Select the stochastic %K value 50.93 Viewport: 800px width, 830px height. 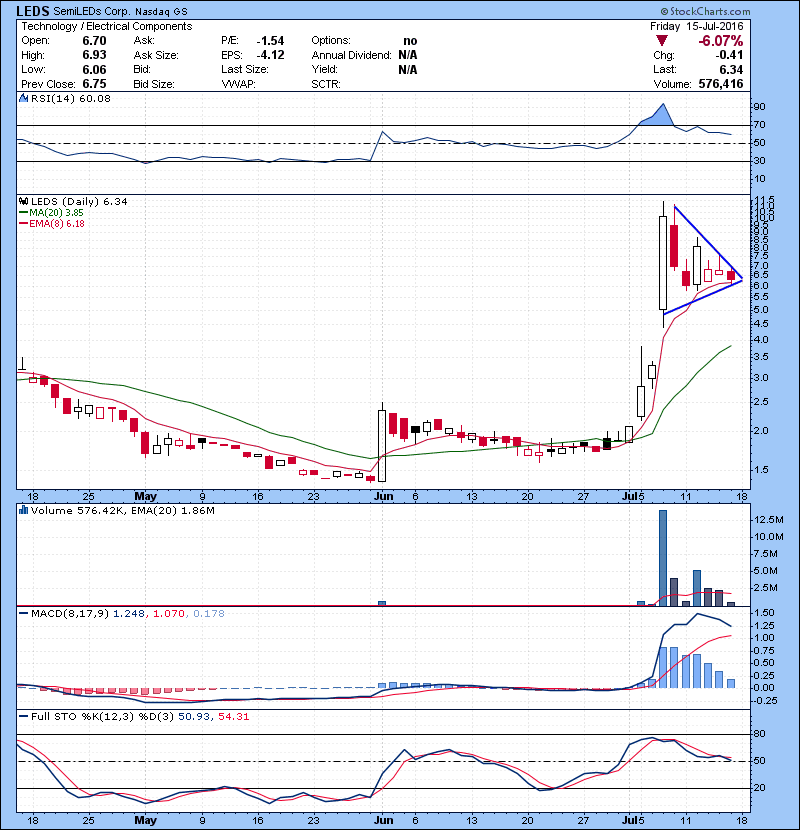(193, 717)
